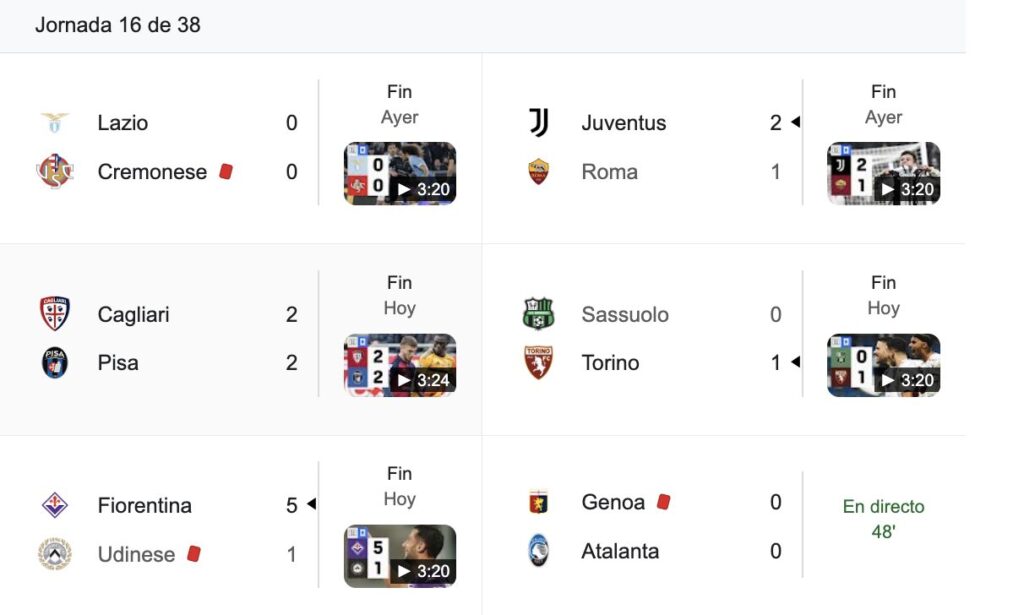Click the Pisa team badge
Image resolution: width=1024 pixels, height=615 pixels.
(x=55, y=363)
